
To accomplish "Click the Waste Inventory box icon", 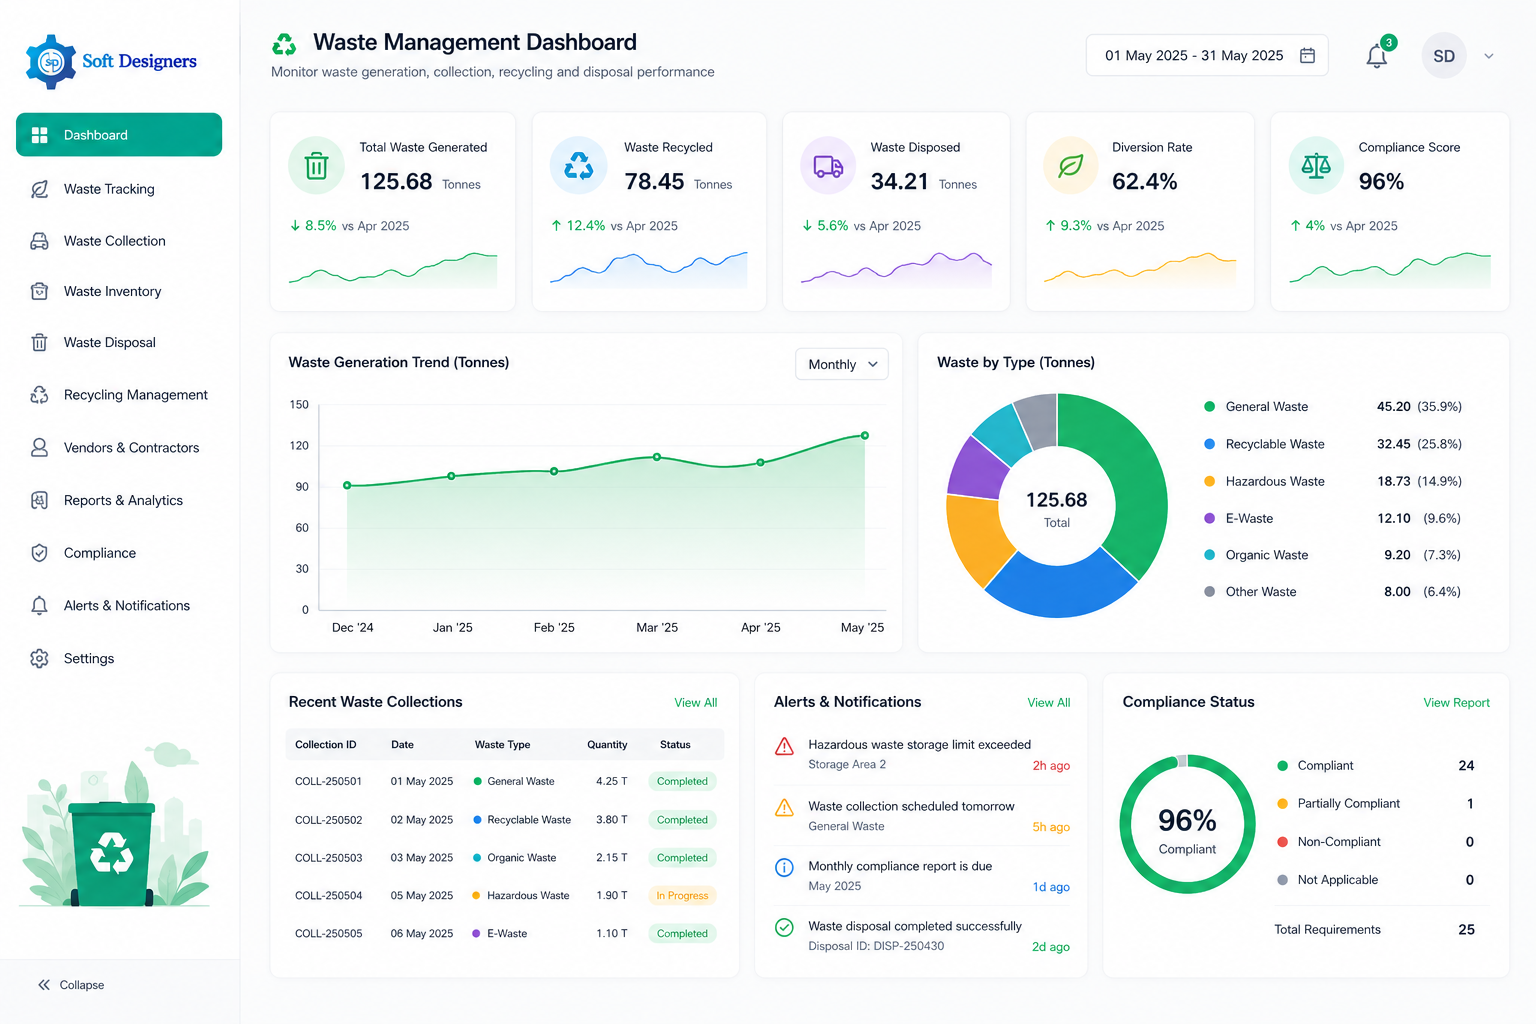I will (x=40, y=291).
